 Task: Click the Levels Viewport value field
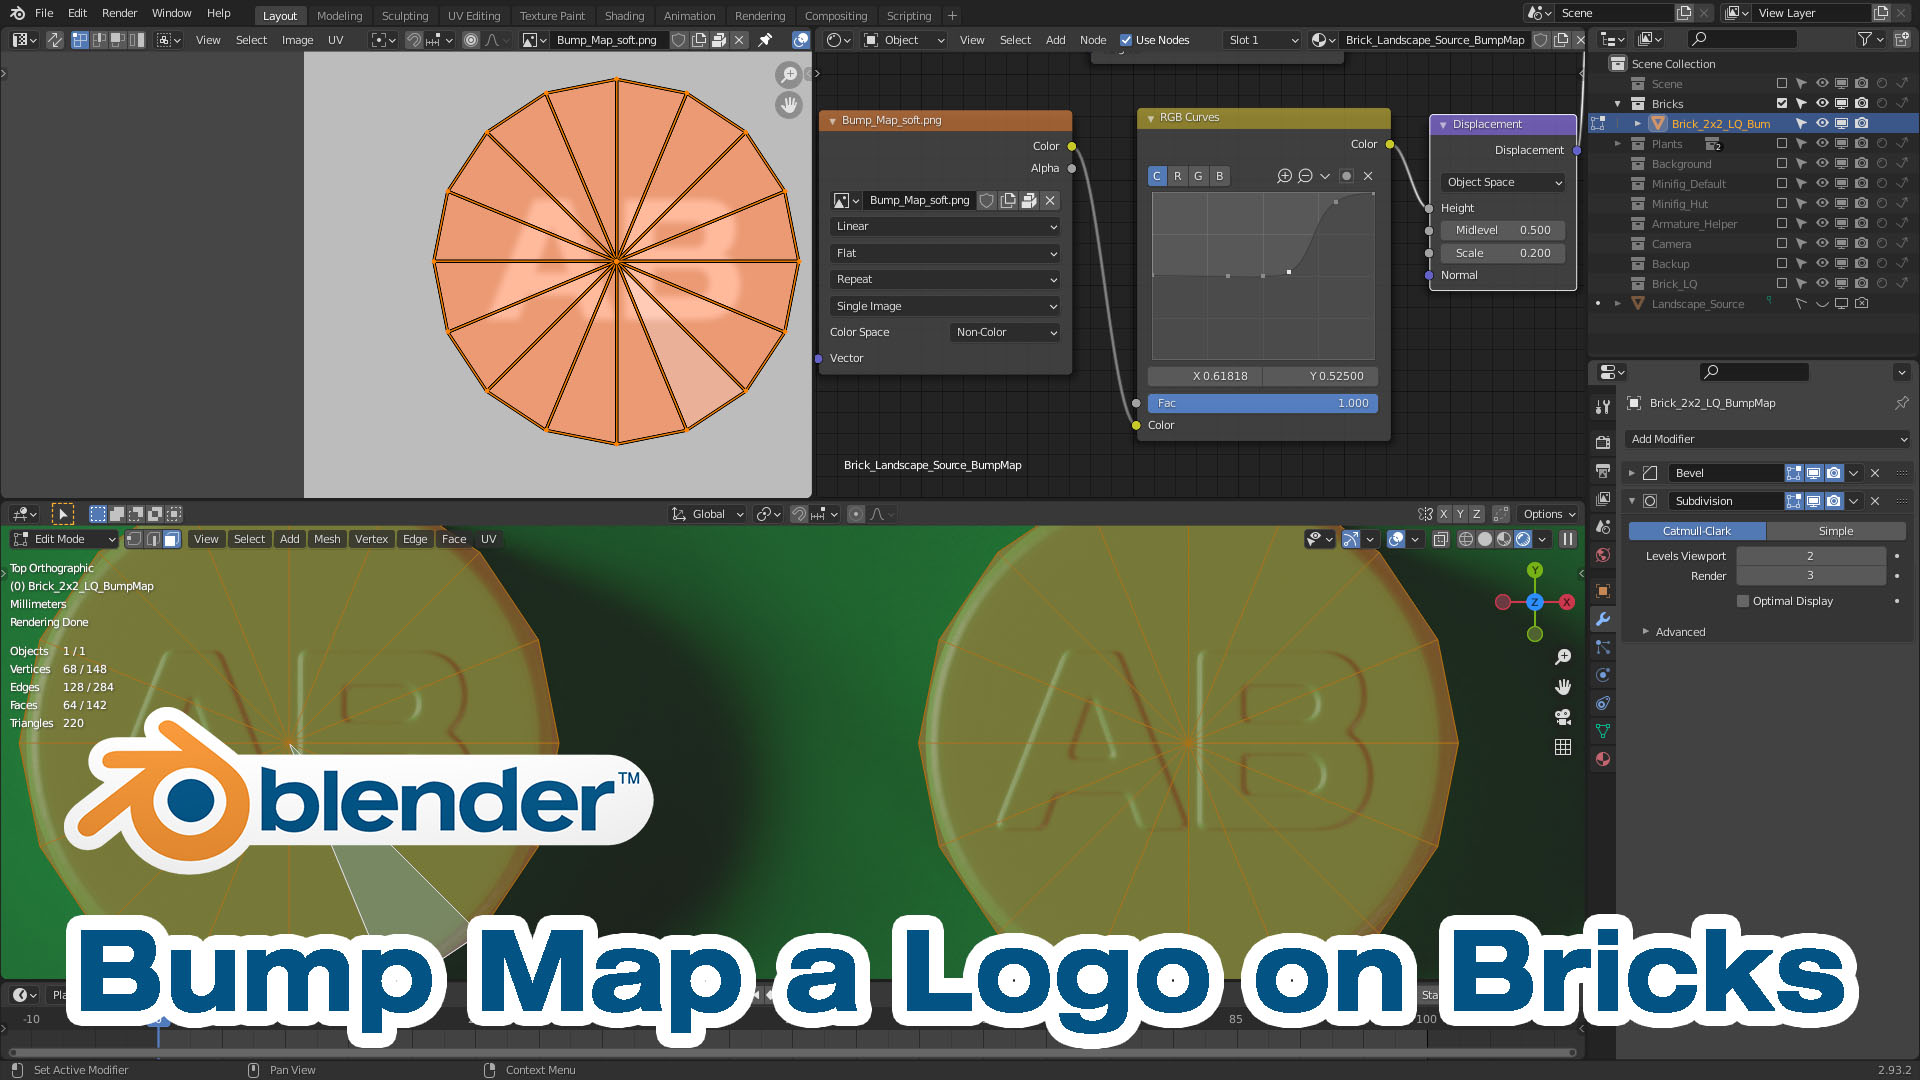pos(1810,556)
